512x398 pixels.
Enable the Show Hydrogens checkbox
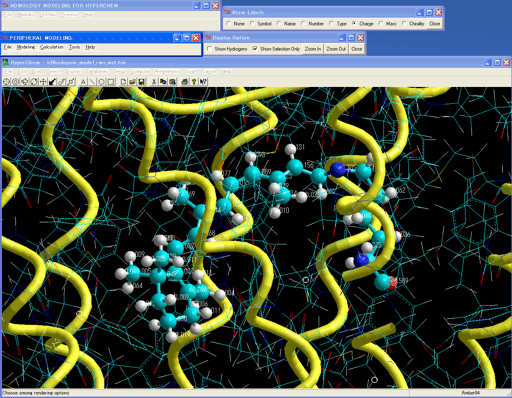209,49
